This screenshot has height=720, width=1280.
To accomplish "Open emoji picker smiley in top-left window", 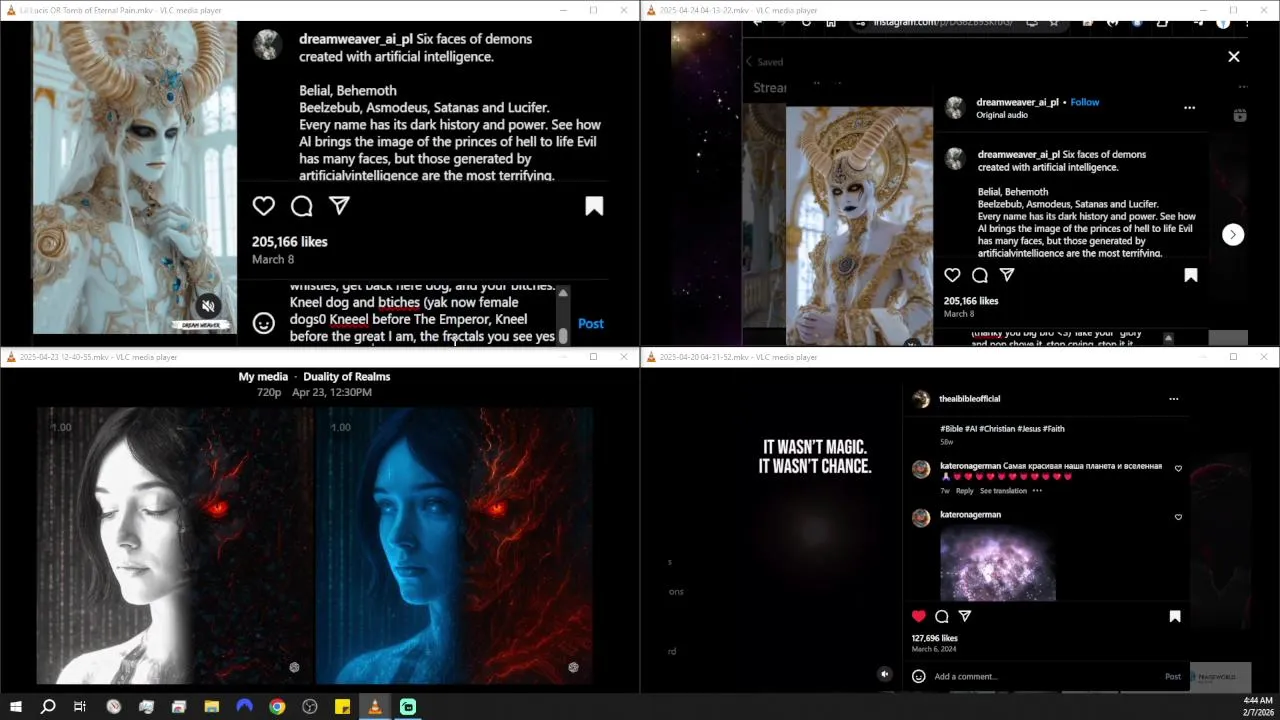I will 263,323.
